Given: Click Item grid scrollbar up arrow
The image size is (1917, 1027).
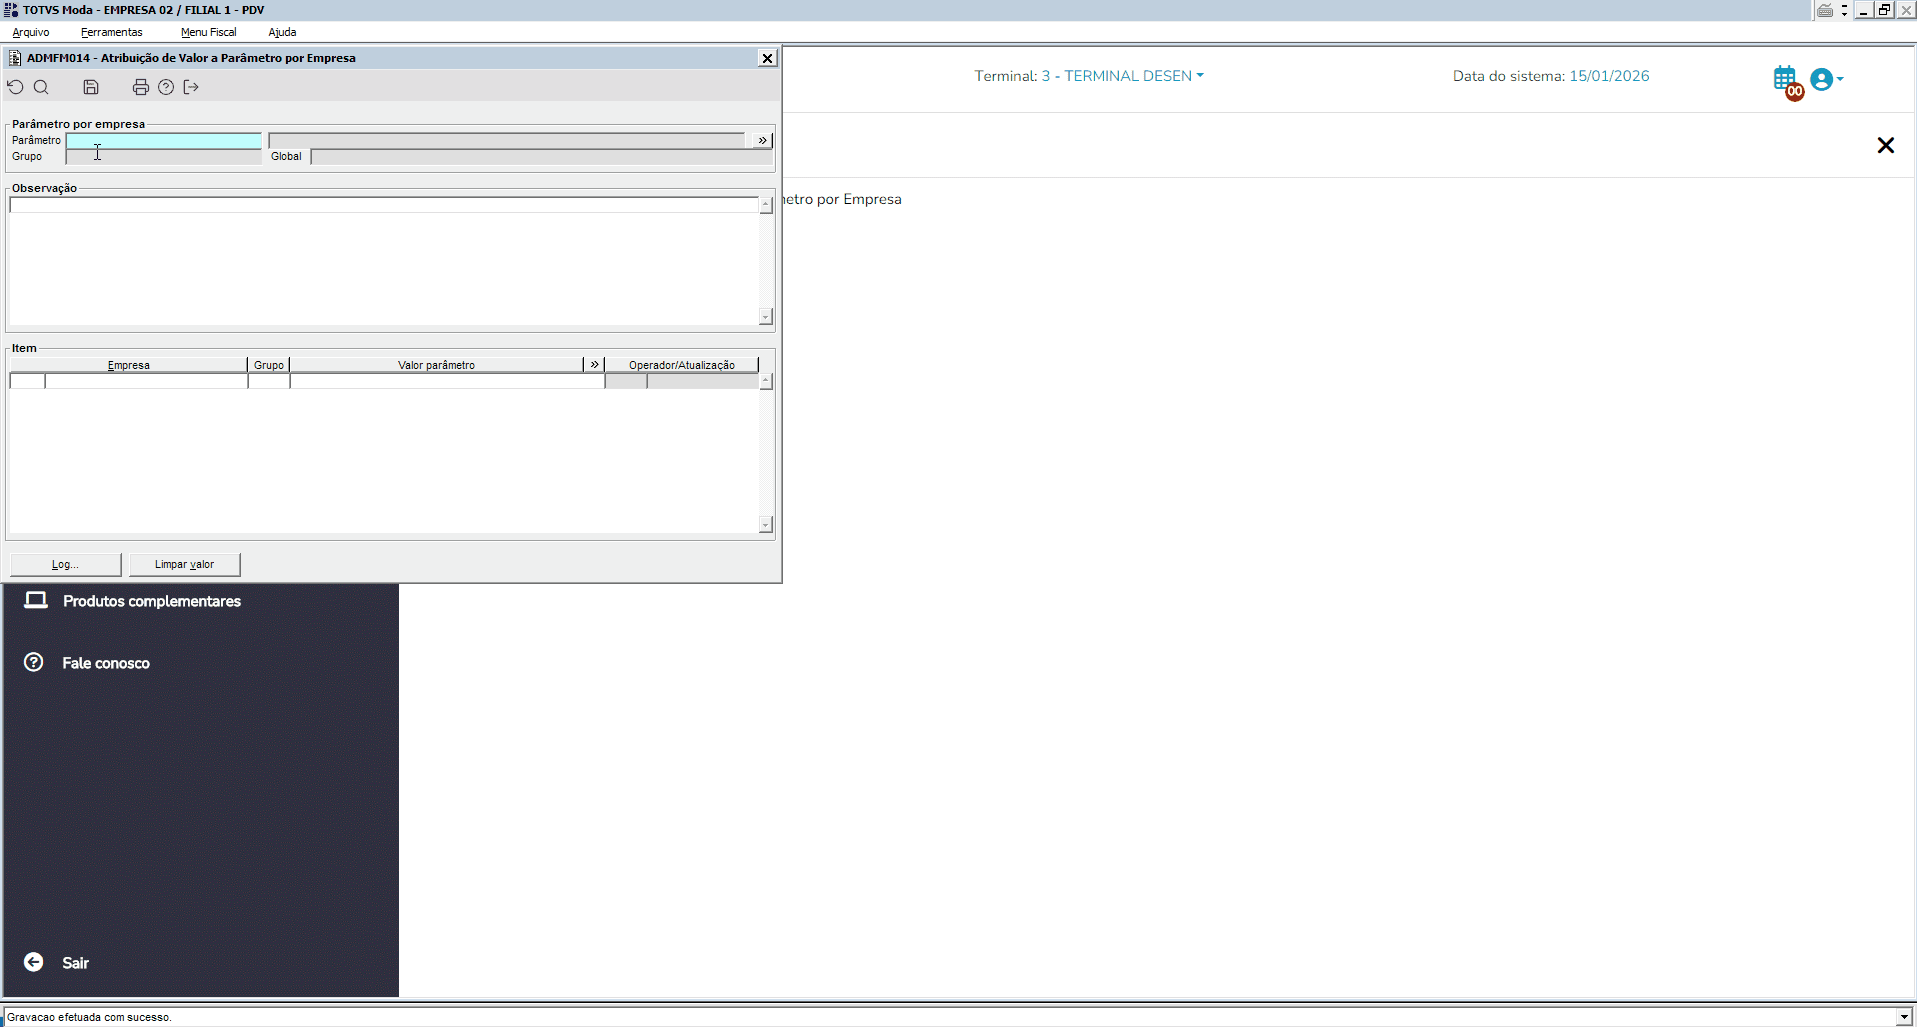Looking at the screenshot, I should click(x=766, y=381).
